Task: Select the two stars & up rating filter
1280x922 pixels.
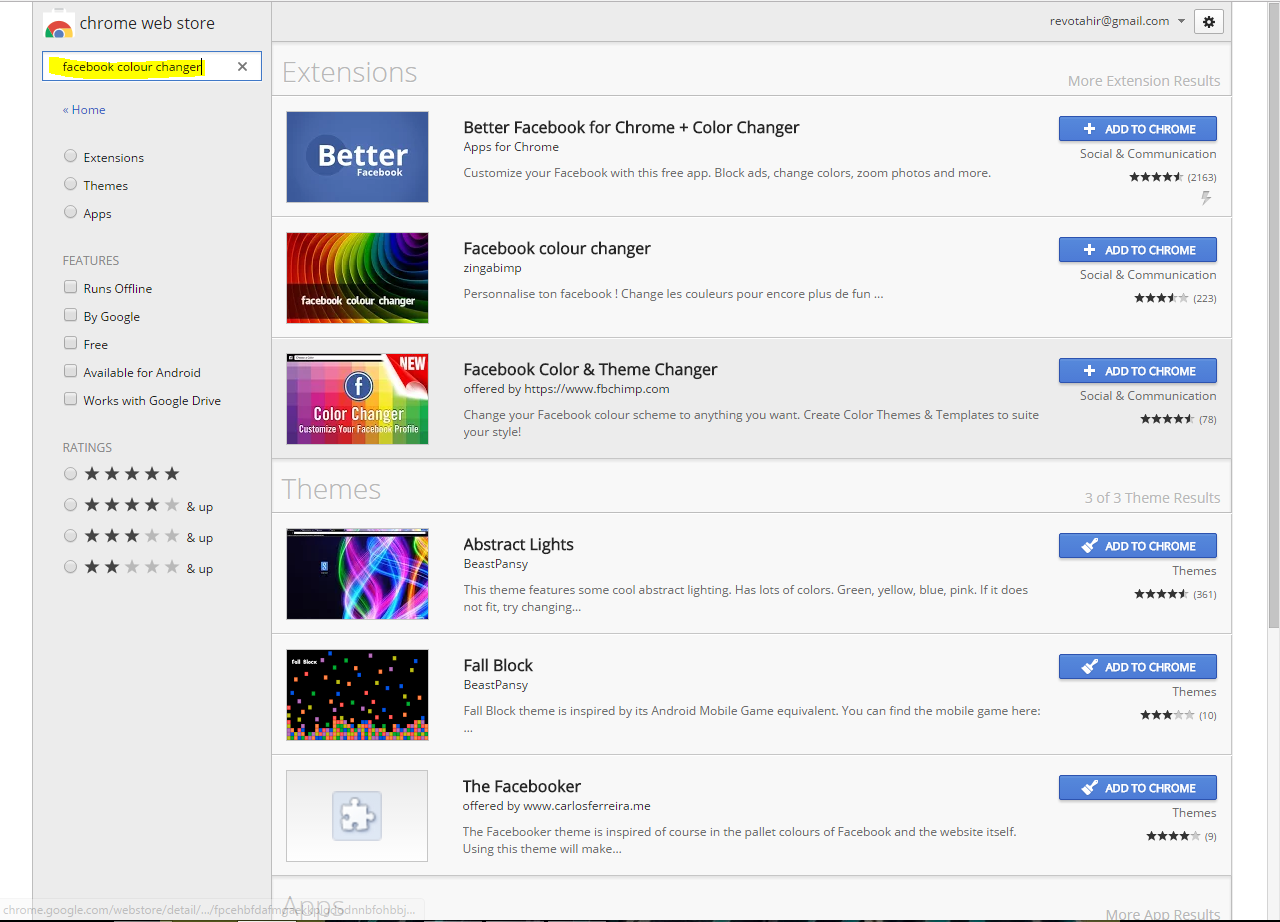Action: click(70, 567)
